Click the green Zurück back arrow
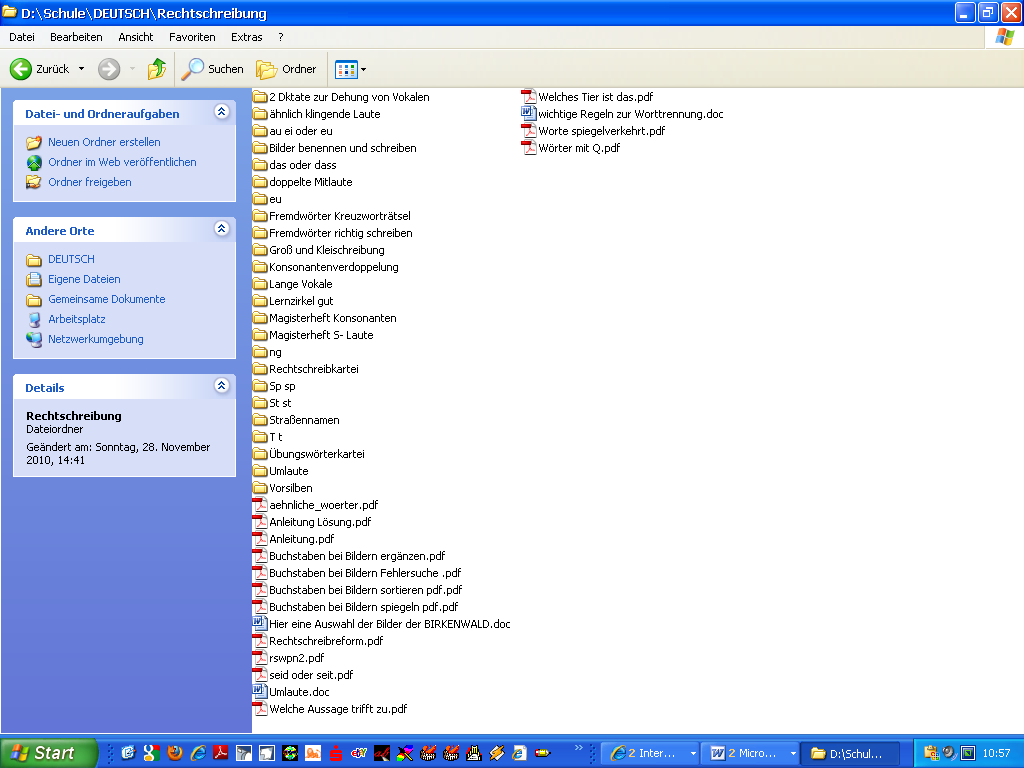Image resolution: width=1024 pixels, height=768 pixels. point(22,69)
